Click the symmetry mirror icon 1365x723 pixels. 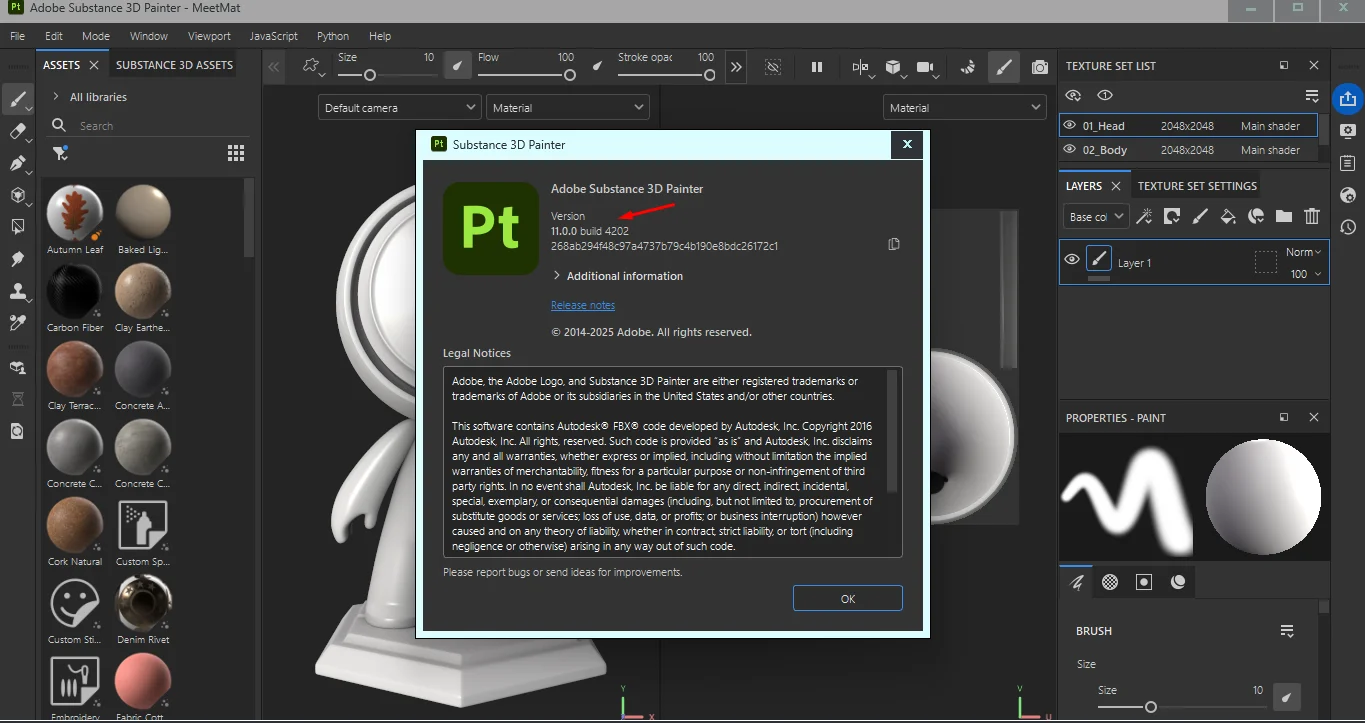[860, 67]
